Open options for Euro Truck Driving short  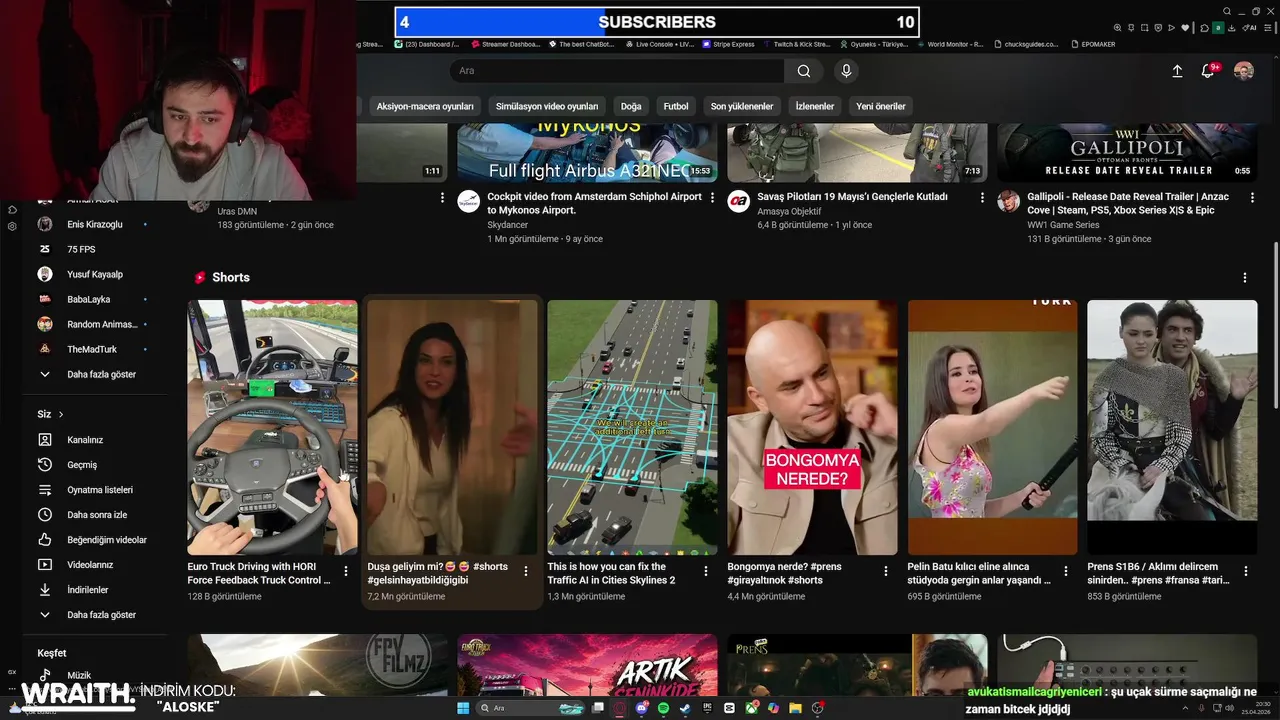click(346, 571)
